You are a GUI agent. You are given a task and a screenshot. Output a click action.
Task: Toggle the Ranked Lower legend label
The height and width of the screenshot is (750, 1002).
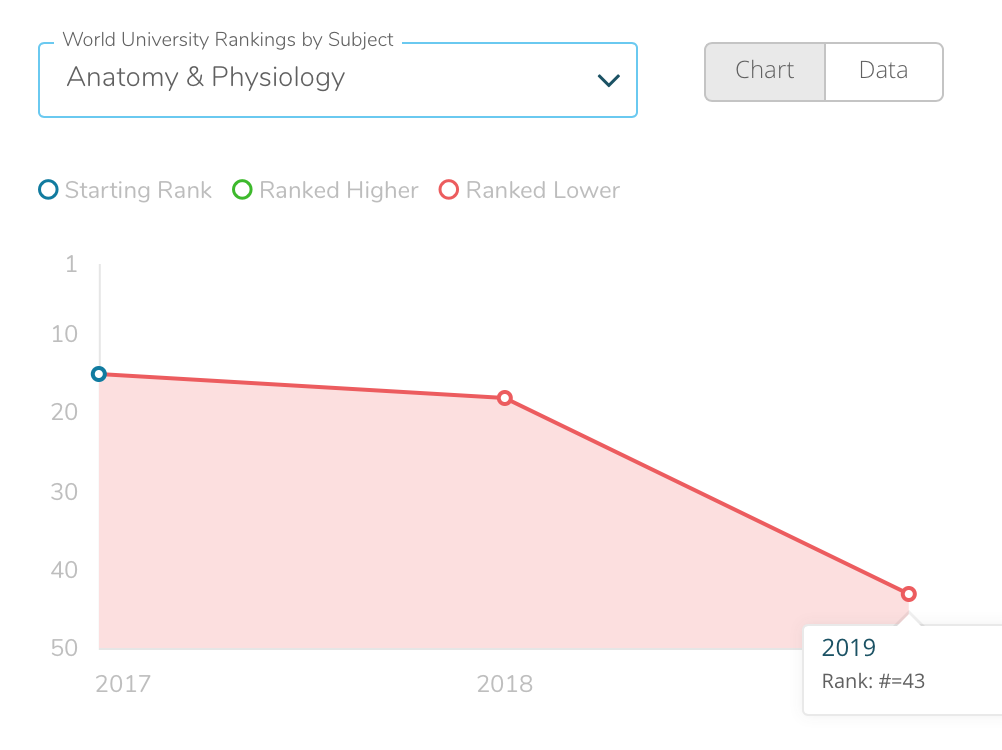542,190
